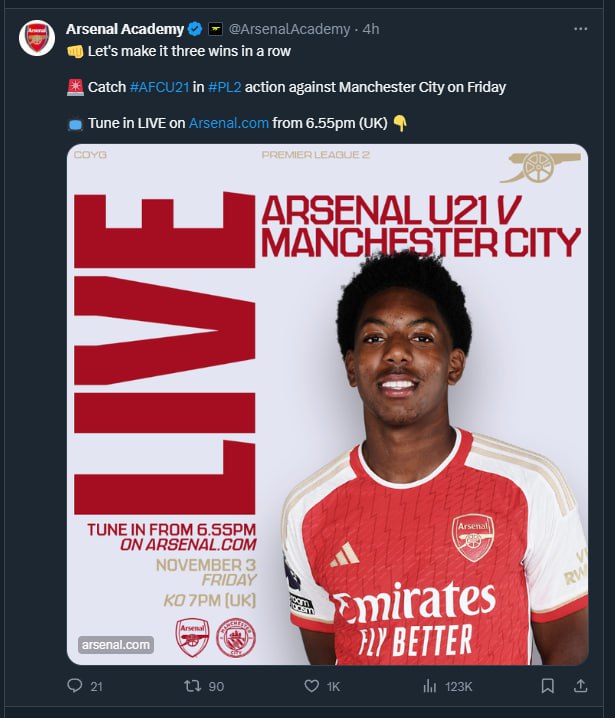Click the 90 reposts count

point(217,686)
